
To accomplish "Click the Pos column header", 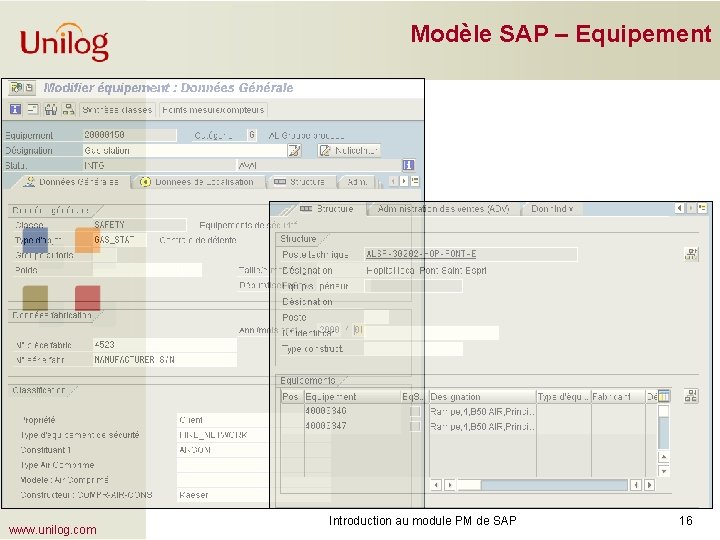I will click(x=292, y=396).
